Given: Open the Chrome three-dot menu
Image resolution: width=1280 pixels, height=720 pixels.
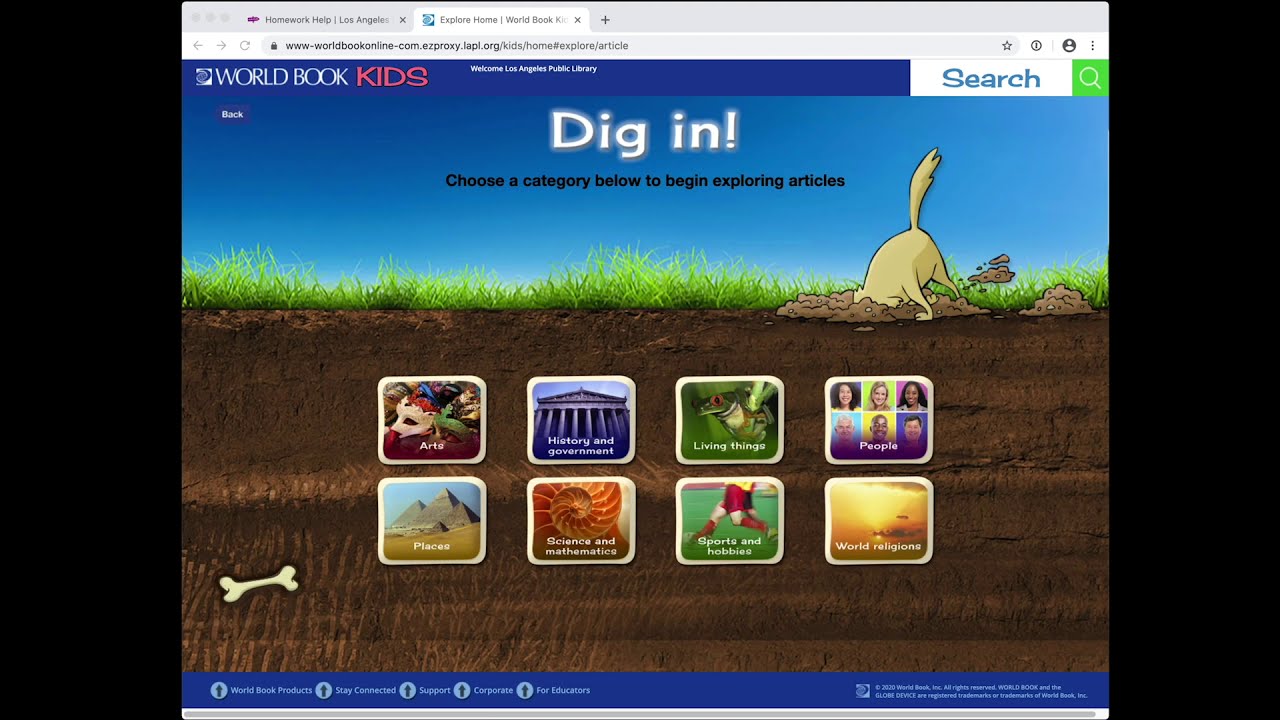Looking at the screenshot, I should tap(1092, 45).
